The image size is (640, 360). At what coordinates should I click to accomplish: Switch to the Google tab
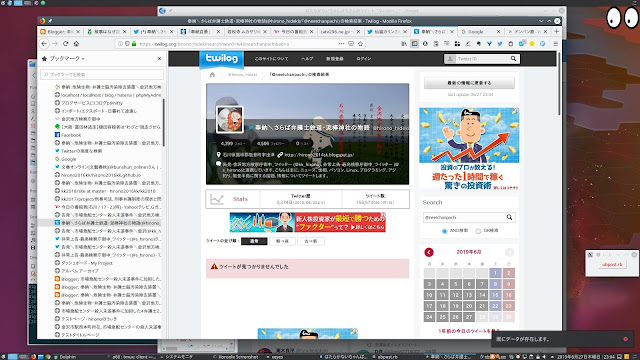(x=480, y=31)
